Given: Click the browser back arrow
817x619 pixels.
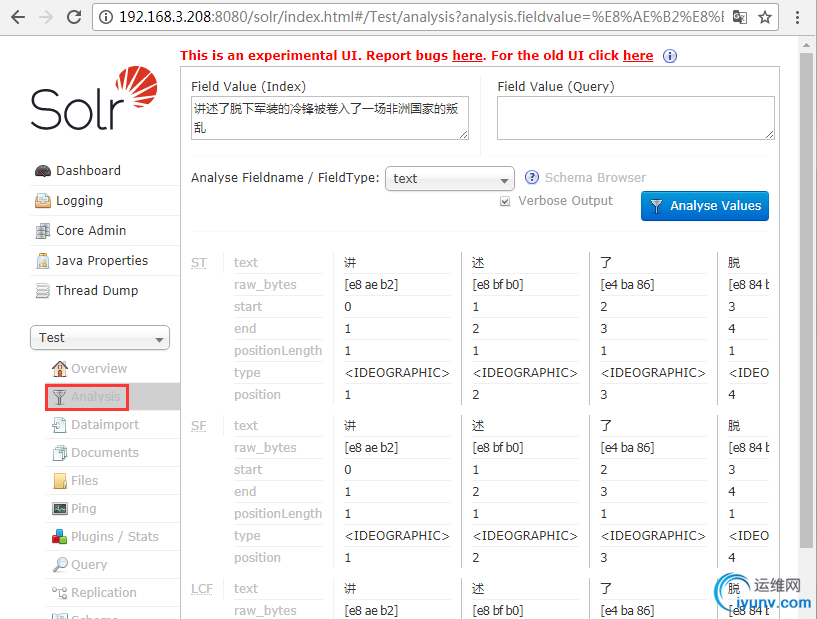Looking at the screenshot, I should 18,17.
